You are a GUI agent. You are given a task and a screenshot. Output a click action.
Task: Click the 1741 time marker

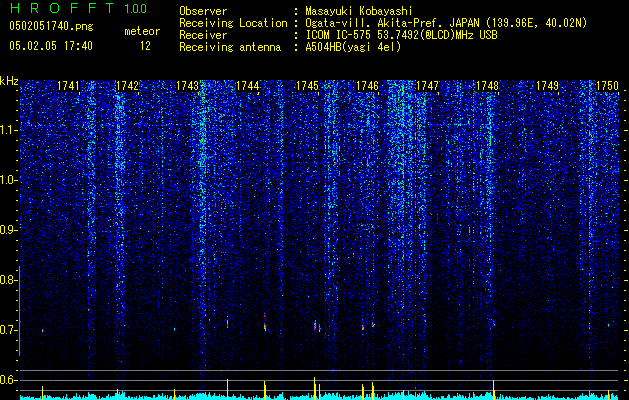click(x=68, y=85)
